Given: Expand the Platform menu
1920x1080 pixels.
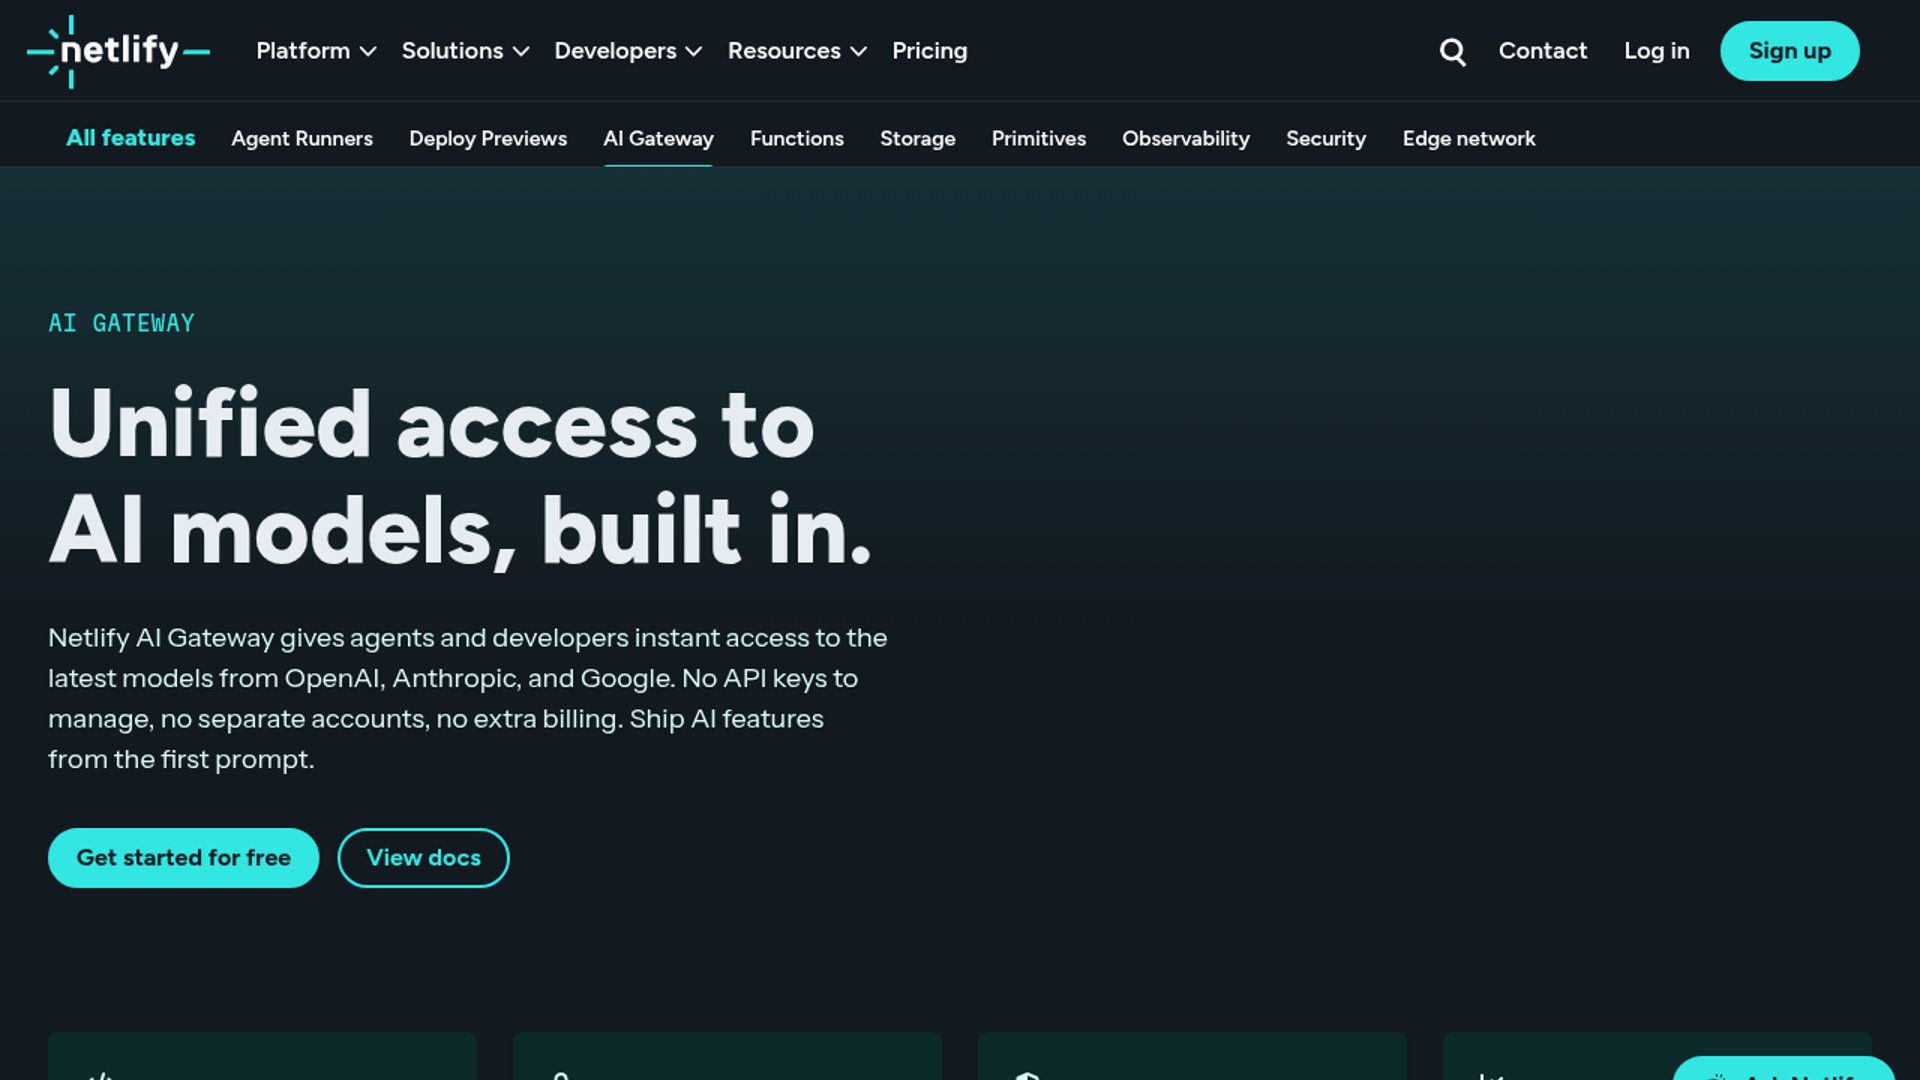Looking at the screenshot, I should 316,51.
